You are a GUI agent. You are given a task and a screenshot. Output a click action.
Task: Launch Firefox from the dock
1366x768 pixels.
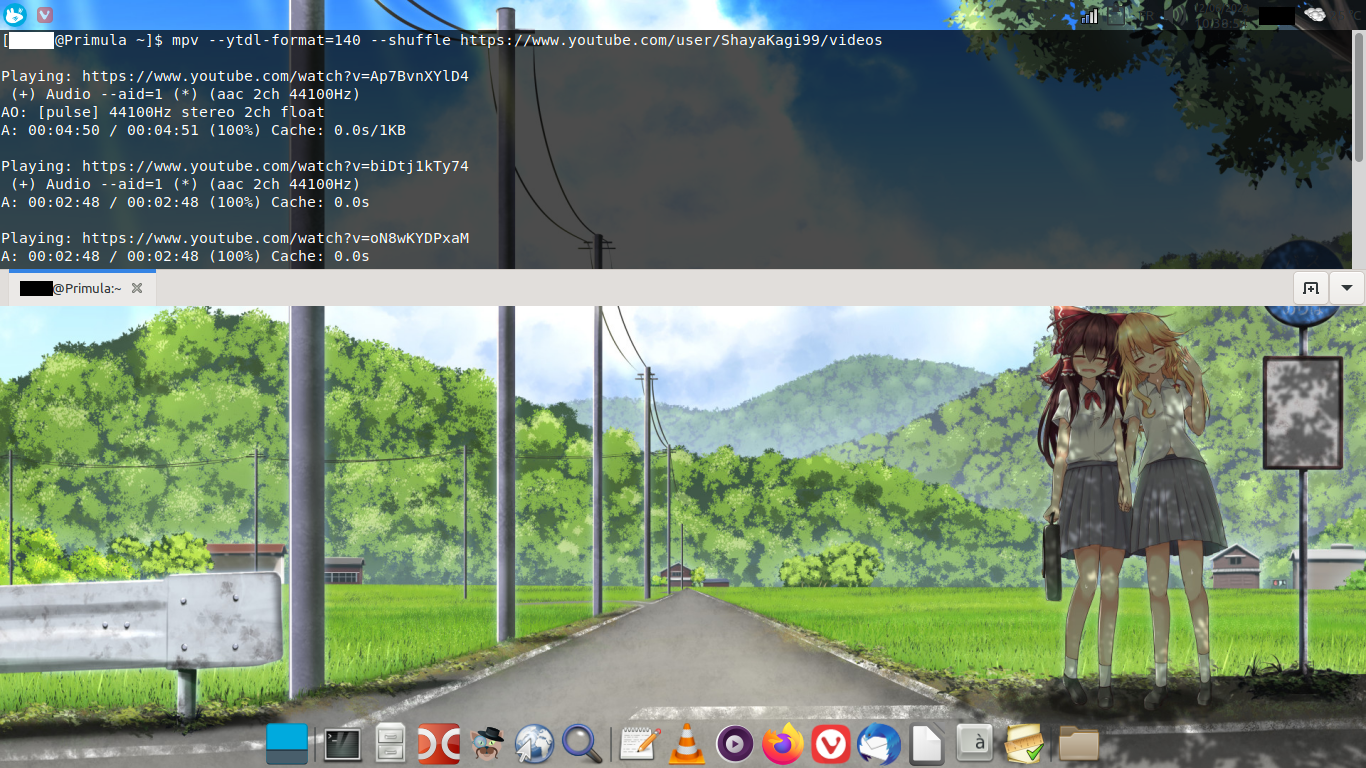782,744
